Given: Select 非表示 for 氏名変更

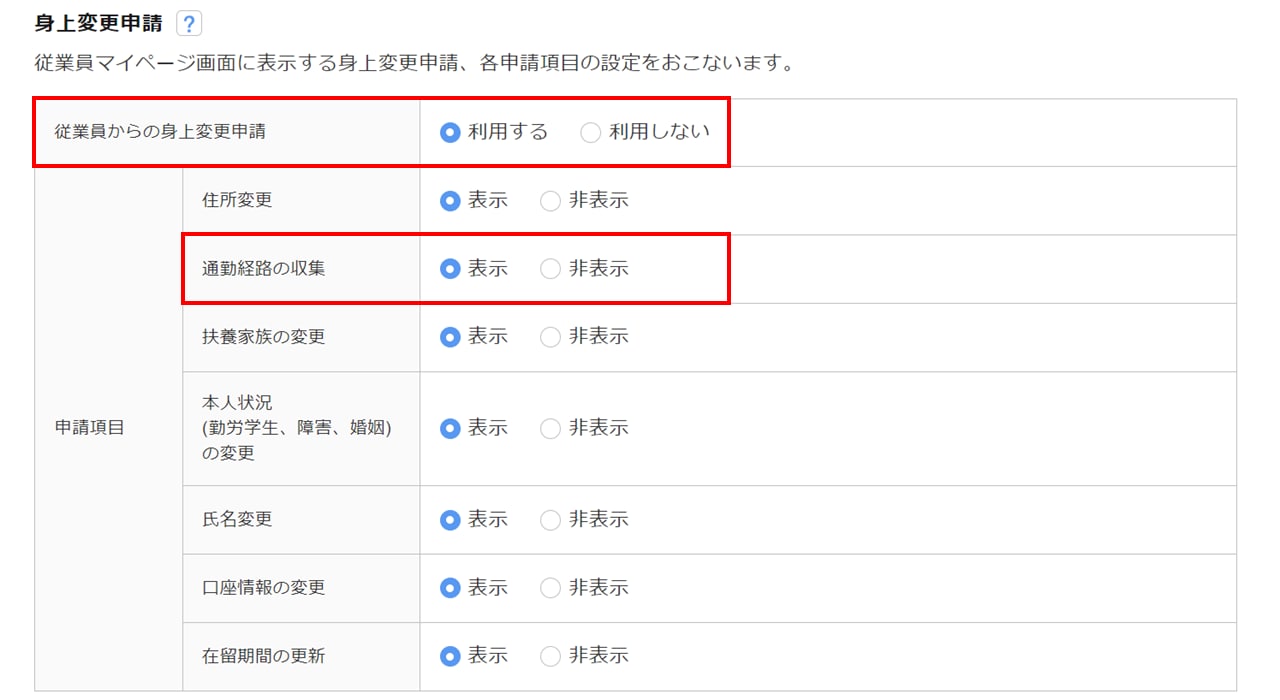Looking at the screenshot, I should [x=551, y=520].
